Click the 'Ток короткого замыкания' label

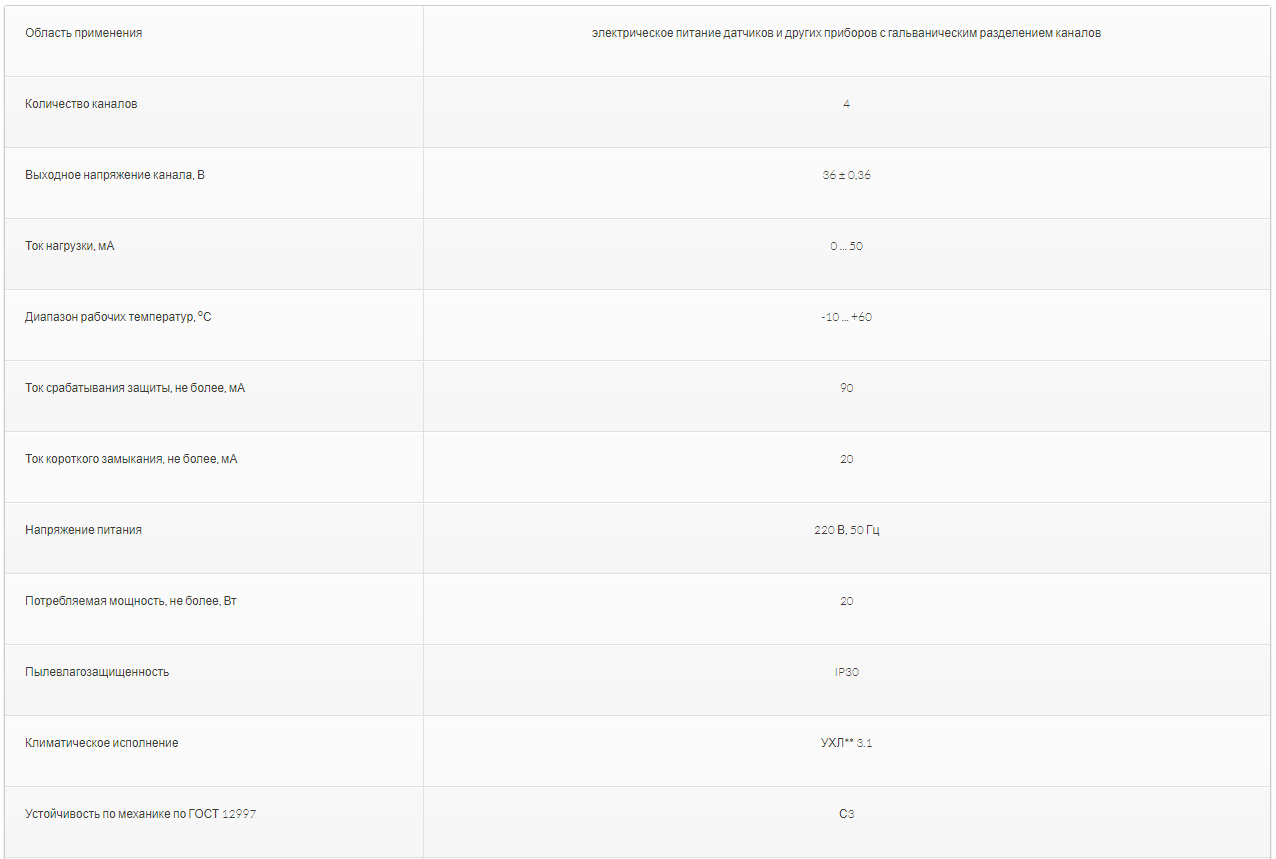(x=131, y=459)
